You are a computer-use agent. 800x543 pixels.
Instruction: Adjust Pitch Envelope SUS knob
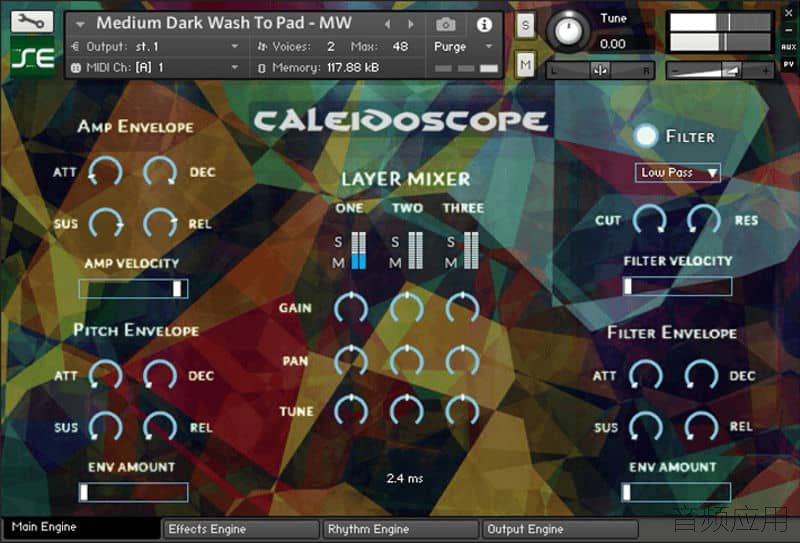click(106, 427)
